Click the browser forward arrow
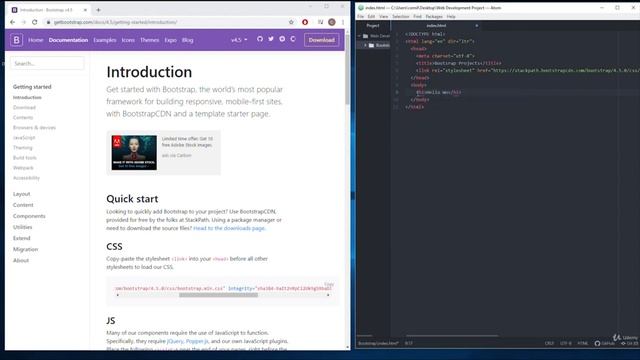Image resolution: width=640 pixels, height=360 pixels. tap(23, 22)
